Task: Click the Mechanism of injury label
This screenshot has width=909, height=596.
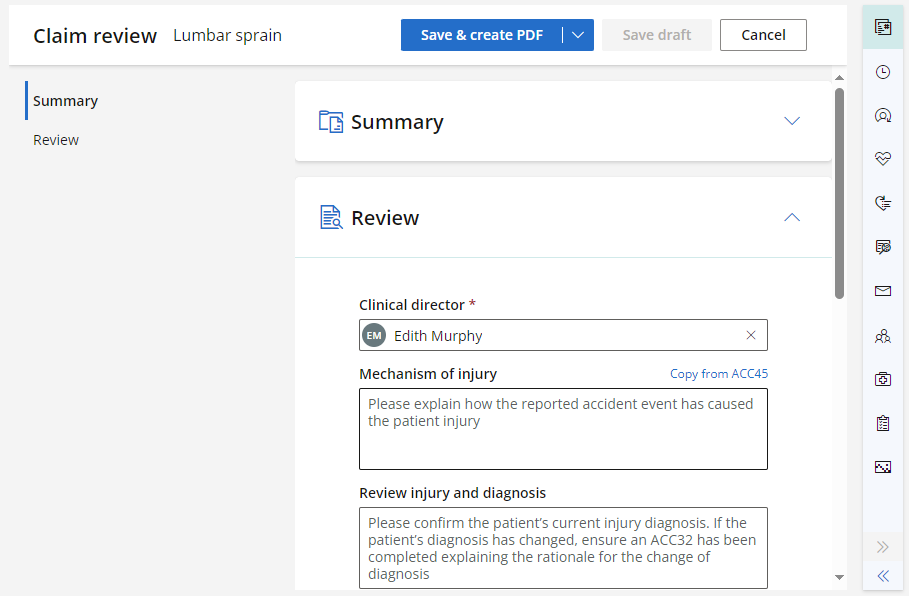Action: [428, 374]
